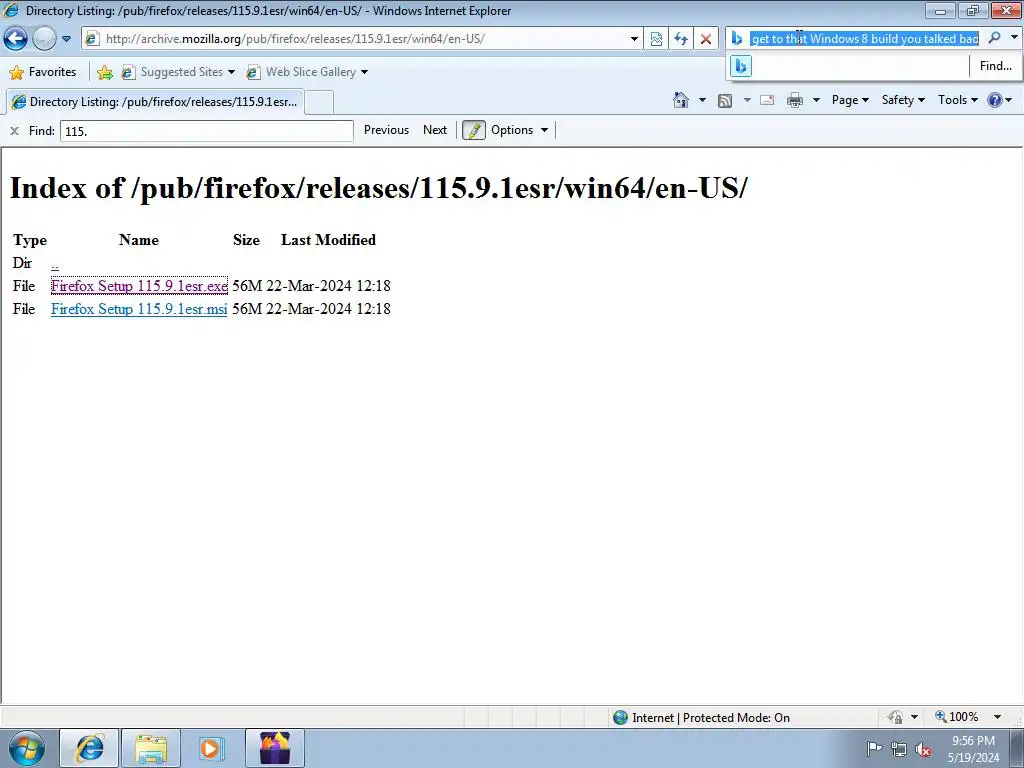Click the Refresh page icon
1024x768 pixels.
point(681,39)
